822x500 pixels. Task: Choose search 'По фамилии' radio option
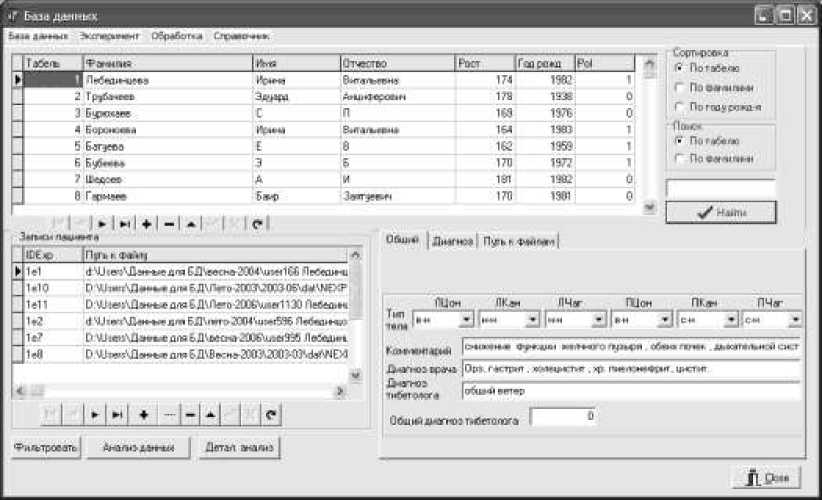pos(682,159)
